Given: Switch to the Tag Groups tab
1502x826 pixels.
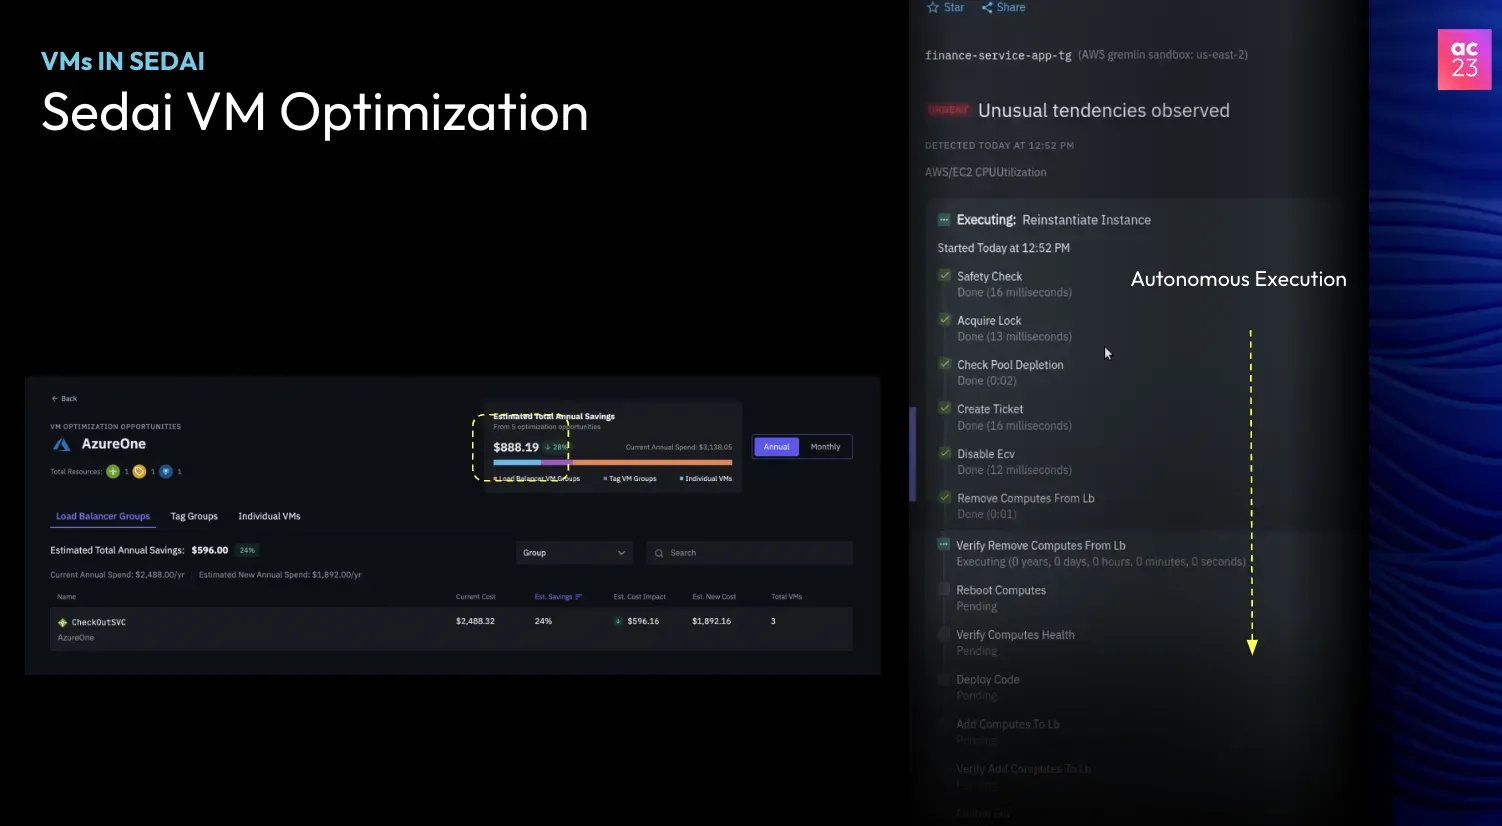Looking at the screenshot, I should (194, 516).
